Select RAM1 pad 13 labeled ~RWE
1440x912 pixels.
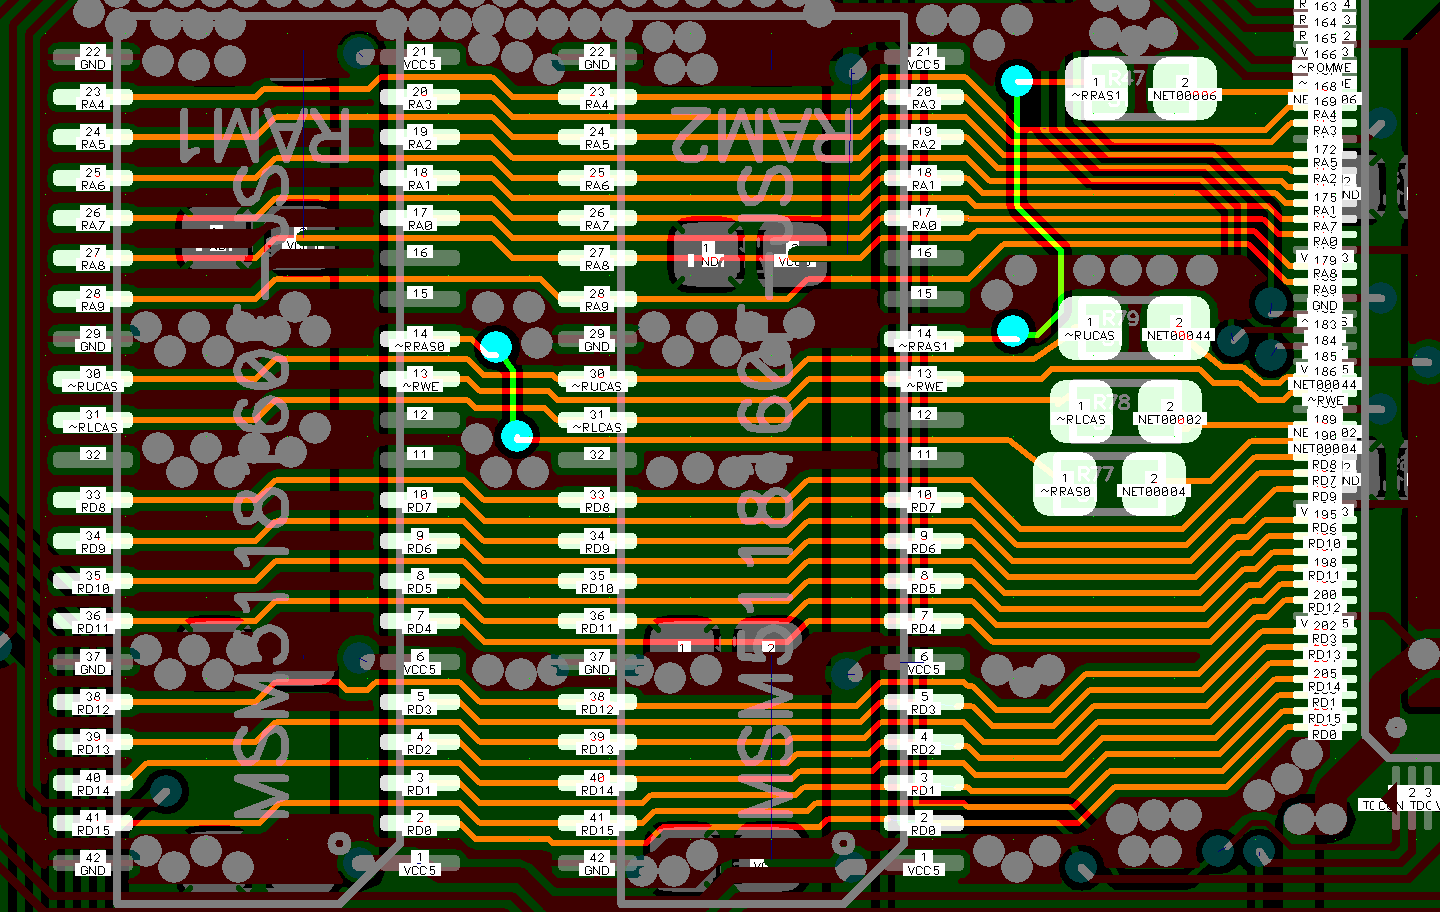click(420, 380)
